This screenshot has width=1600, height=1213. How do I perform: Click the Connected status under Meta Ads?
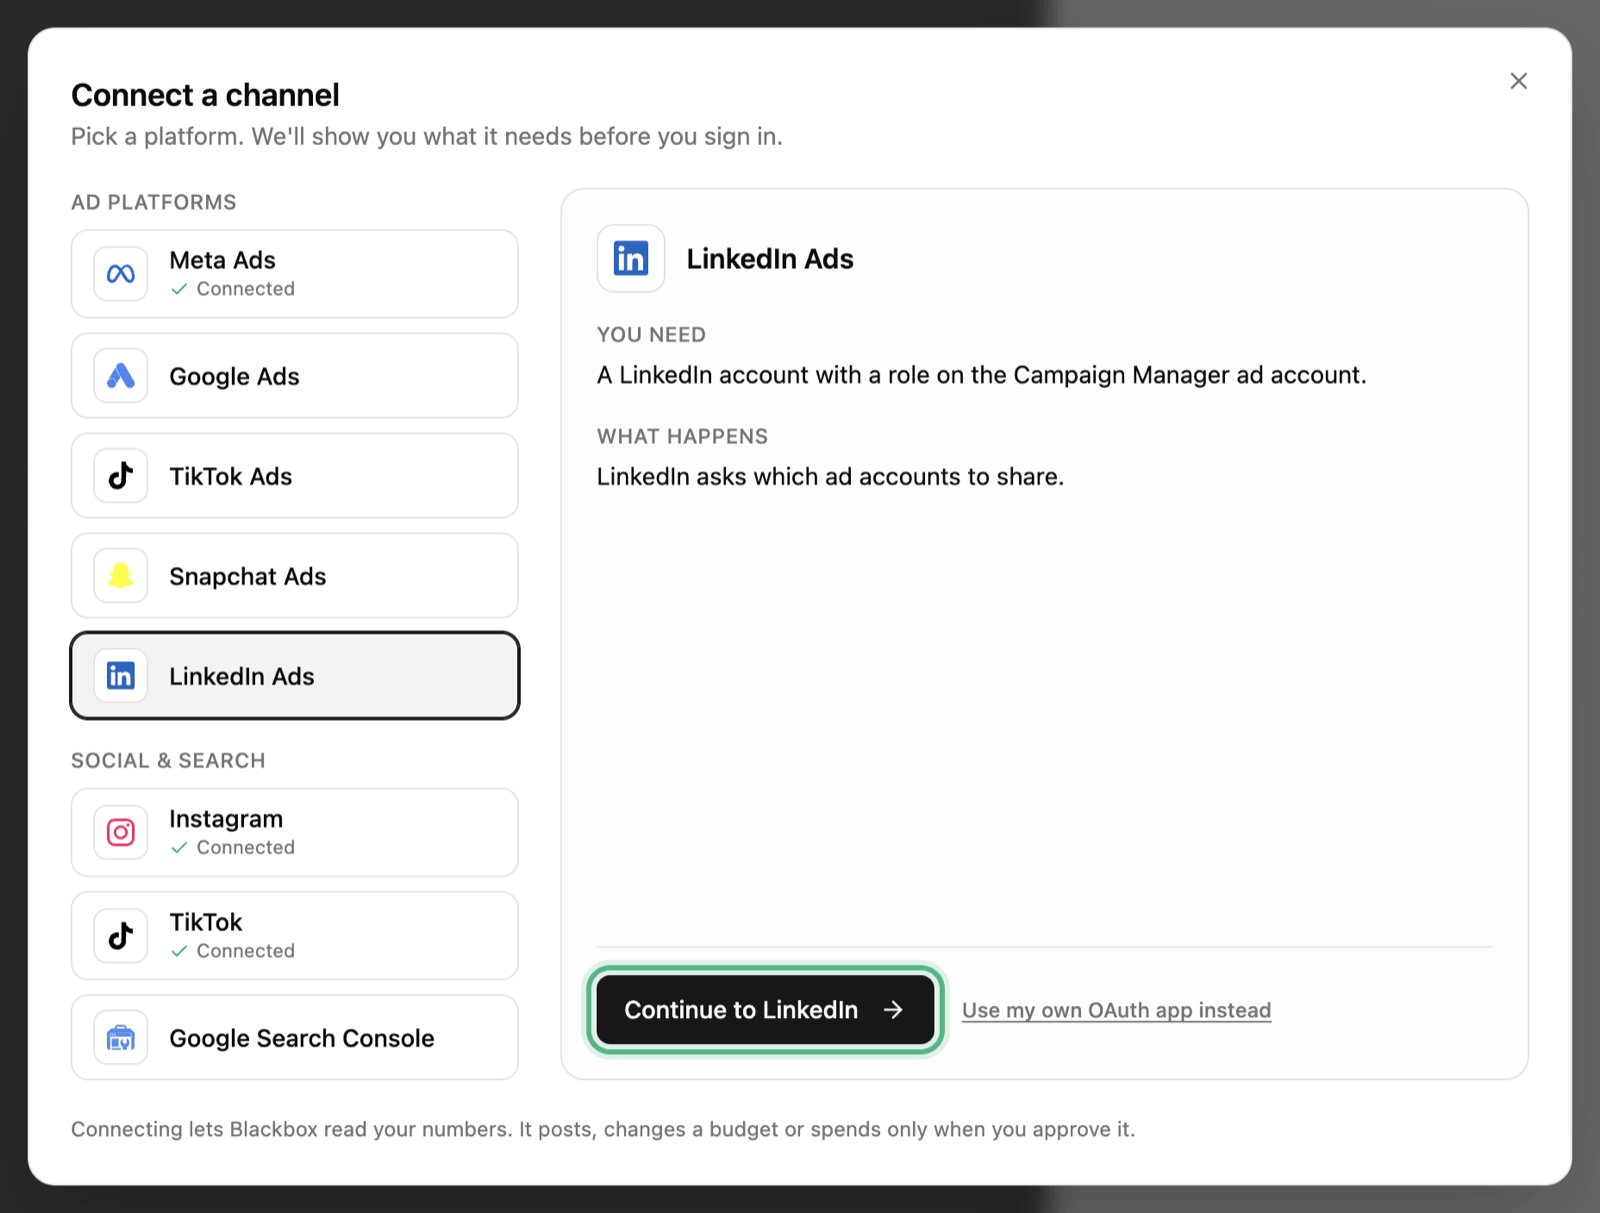[233, 289]
